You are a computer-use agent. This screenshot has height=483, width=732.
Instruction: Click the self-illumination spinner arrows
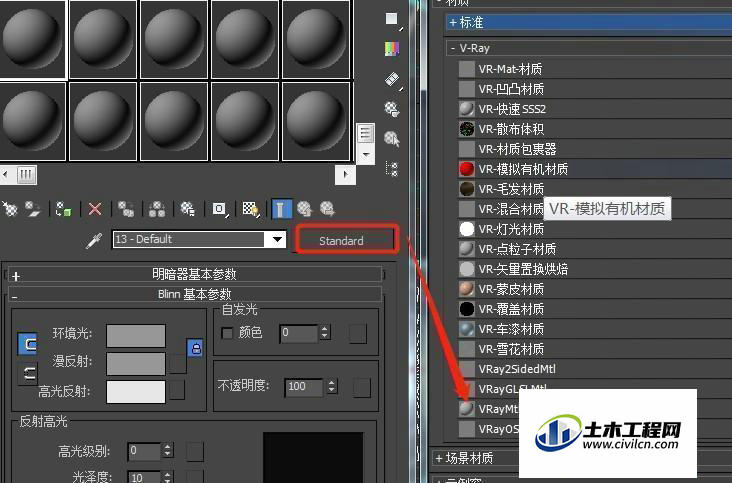[325, 333]
